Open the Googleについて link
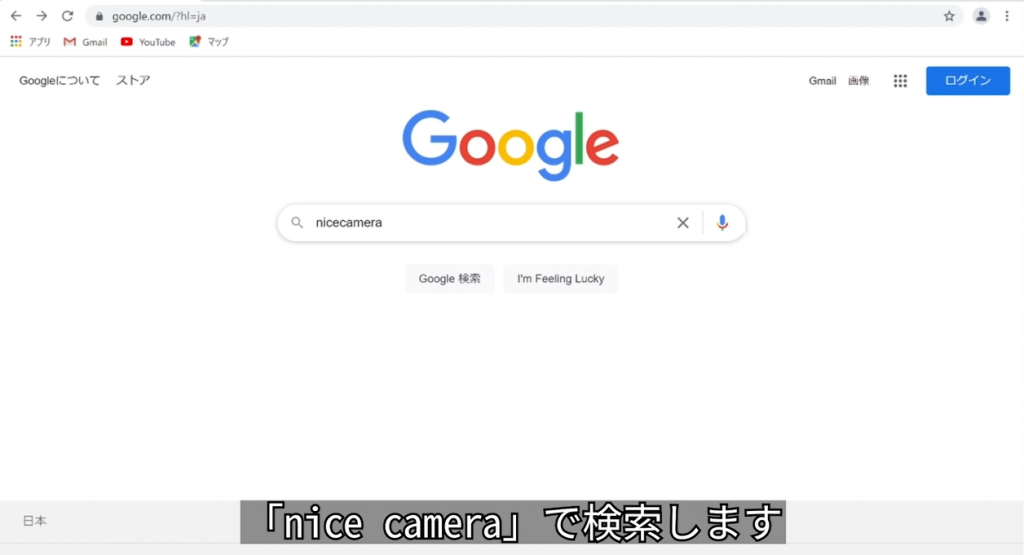1024x555 pixels. 59,80
